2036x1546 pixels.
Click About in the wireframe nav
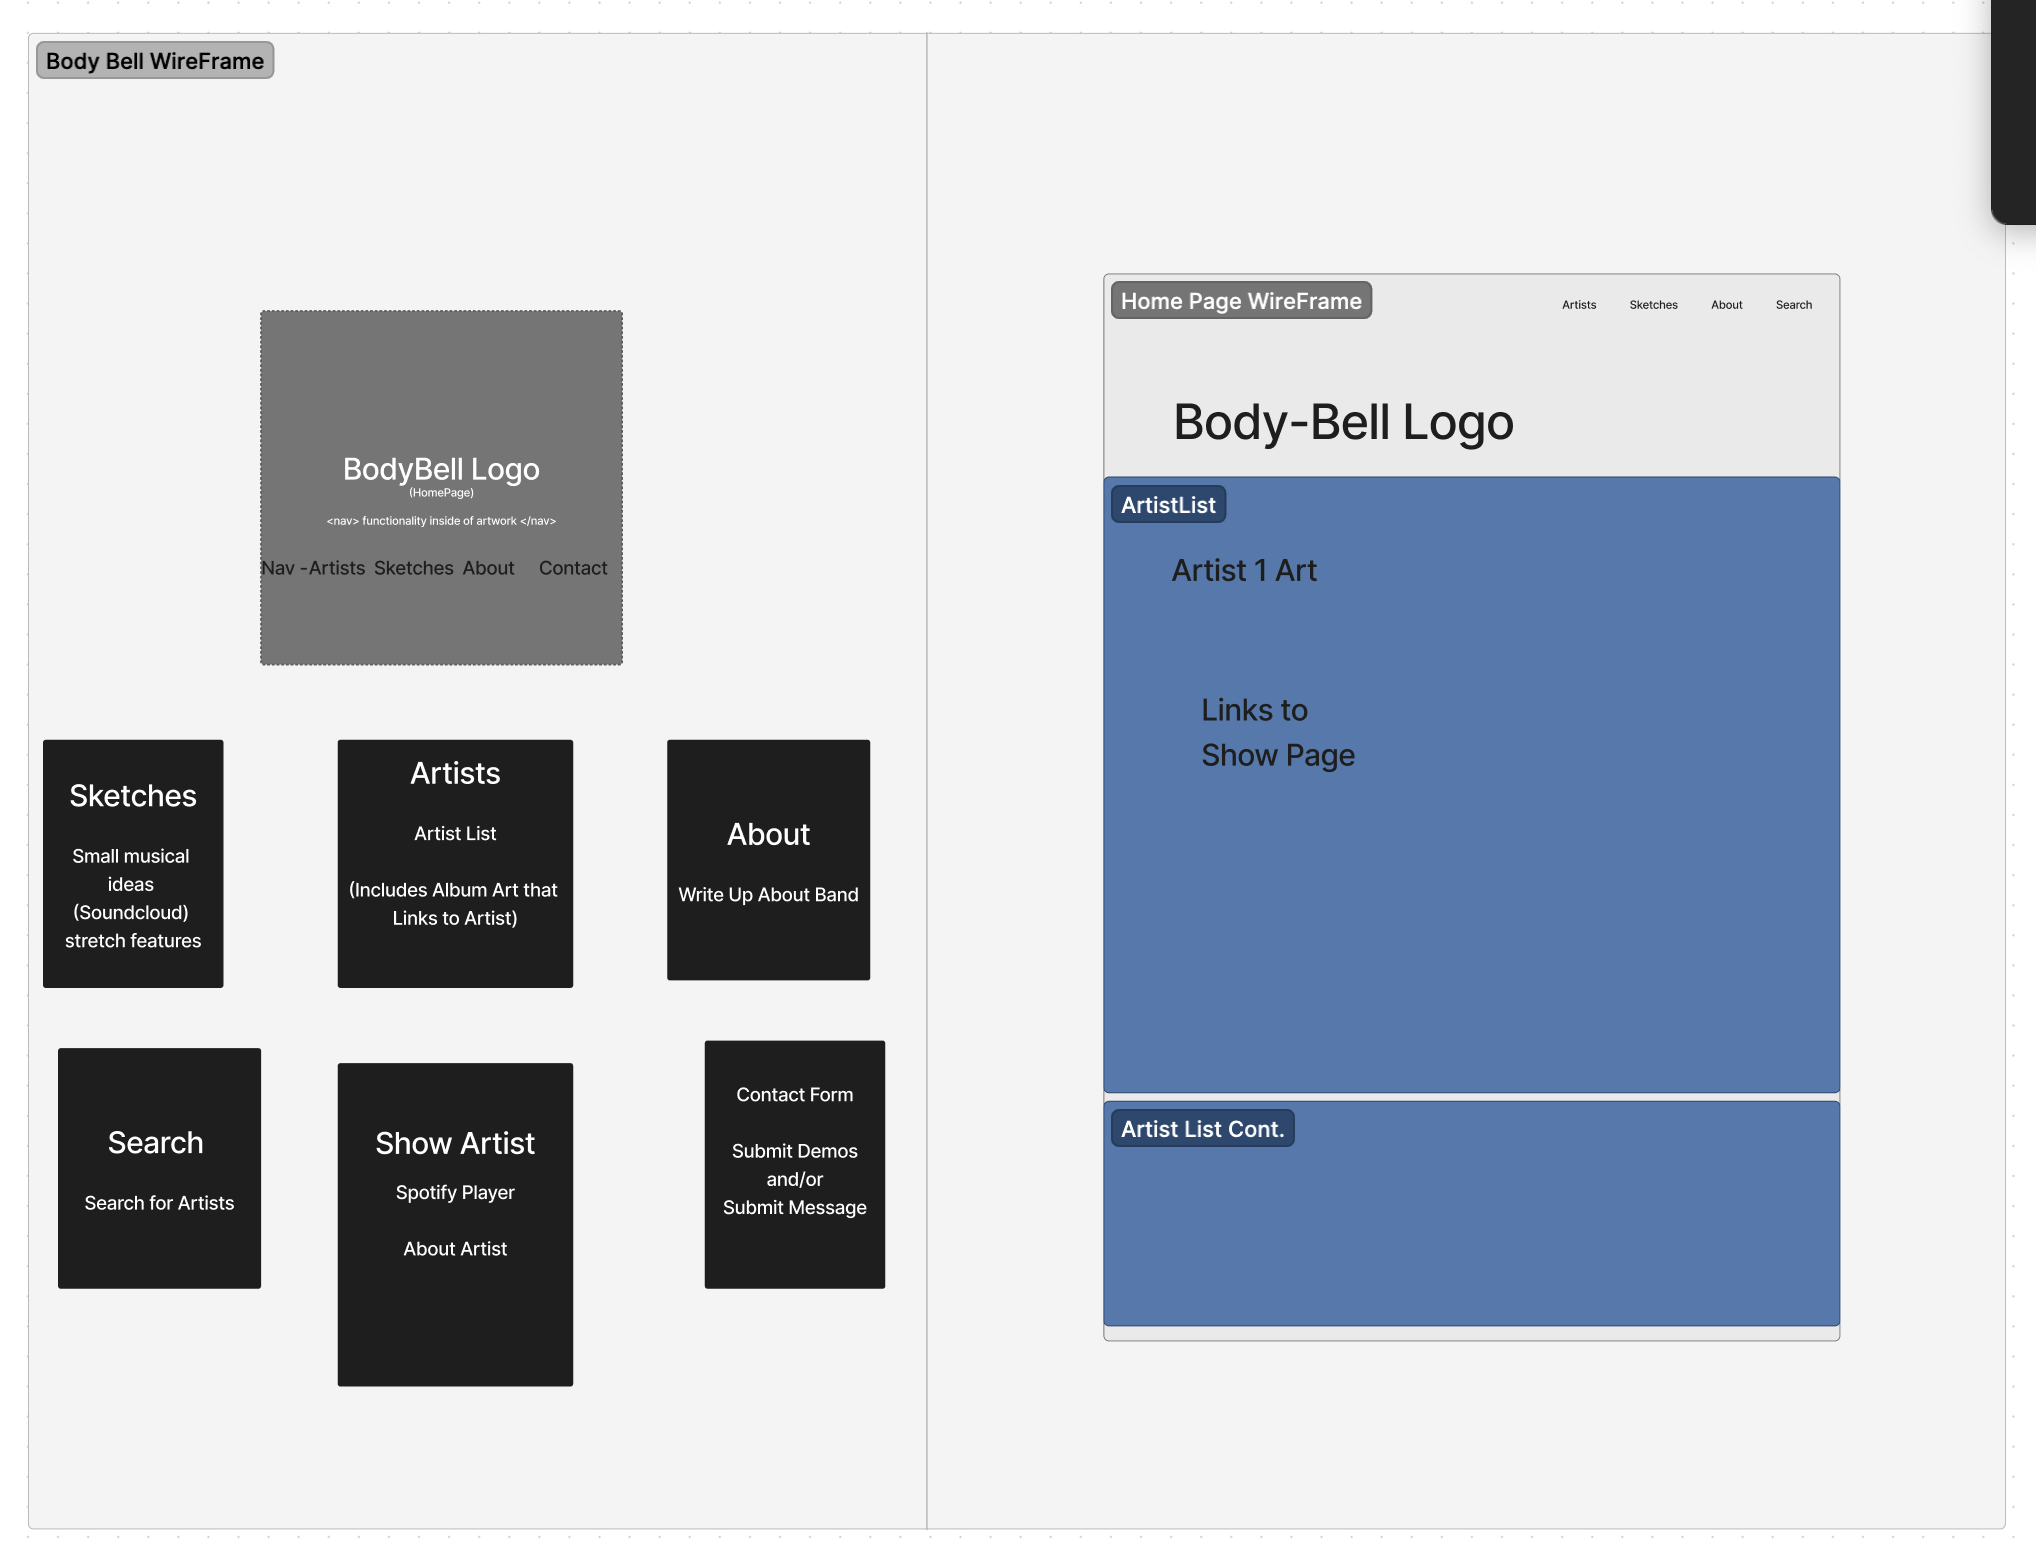click(x=1726, y=305)
